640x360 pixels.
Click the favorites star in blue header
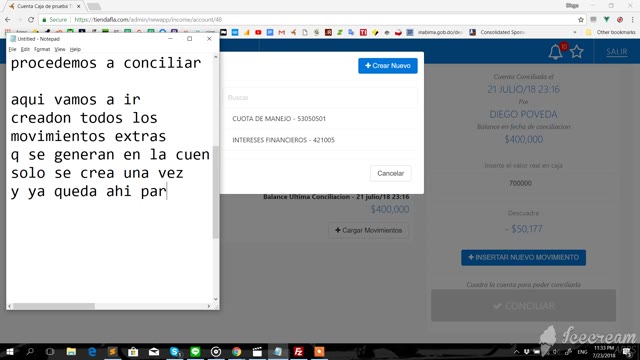coord(577,52)
